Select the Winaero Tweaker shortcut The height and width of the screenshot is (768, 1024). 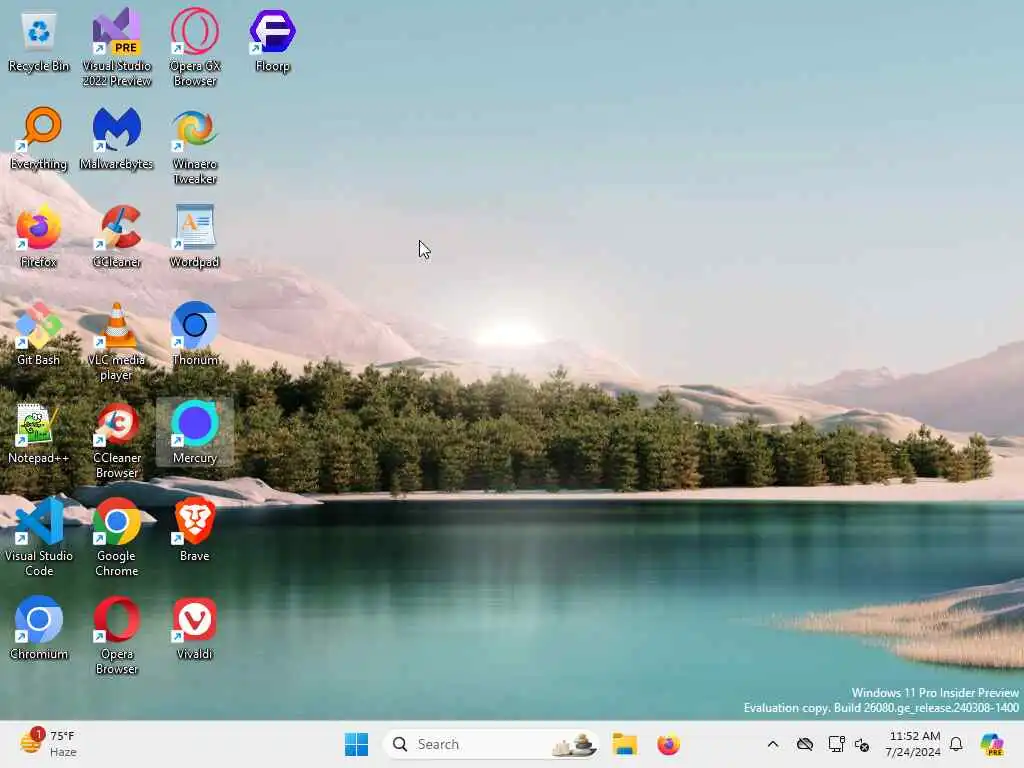(x=195, y=146)
